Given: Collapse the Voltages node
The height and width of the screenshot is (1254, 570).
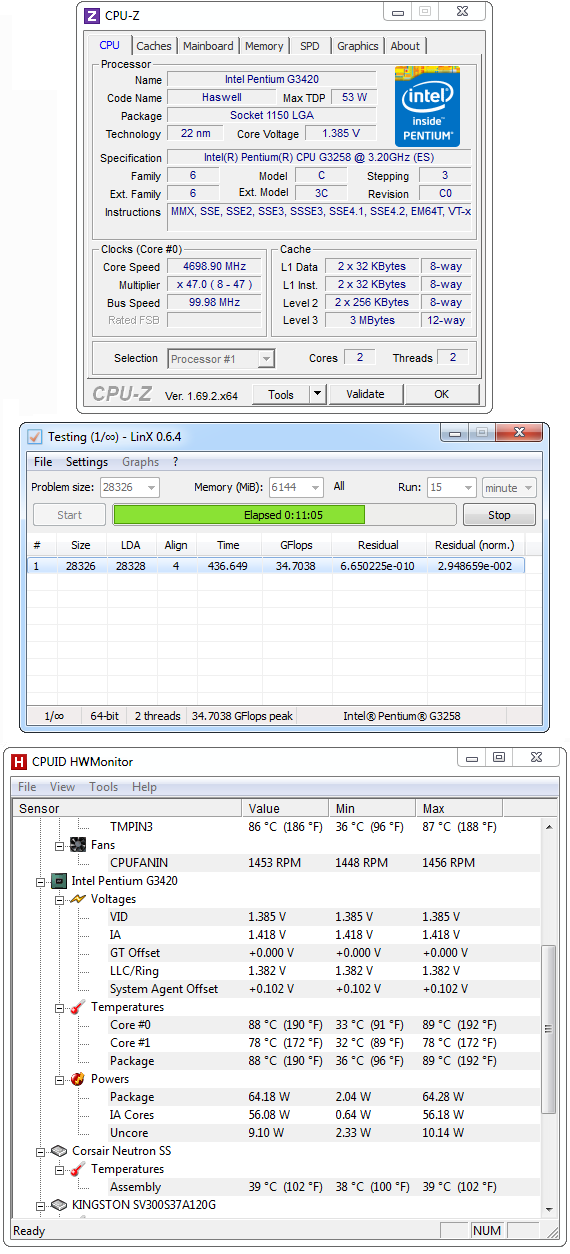Looking at the screenshot, I should pyautogui.click(x=59, y=899).
